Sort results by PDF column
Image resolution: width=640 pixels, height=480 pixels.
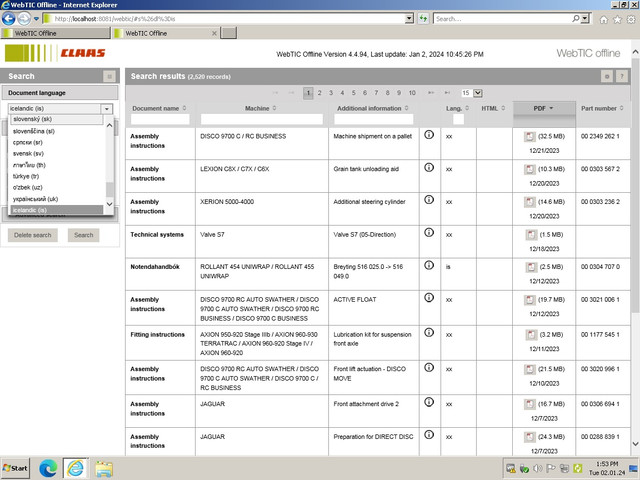pyautogui.click(x=543, y=109)
